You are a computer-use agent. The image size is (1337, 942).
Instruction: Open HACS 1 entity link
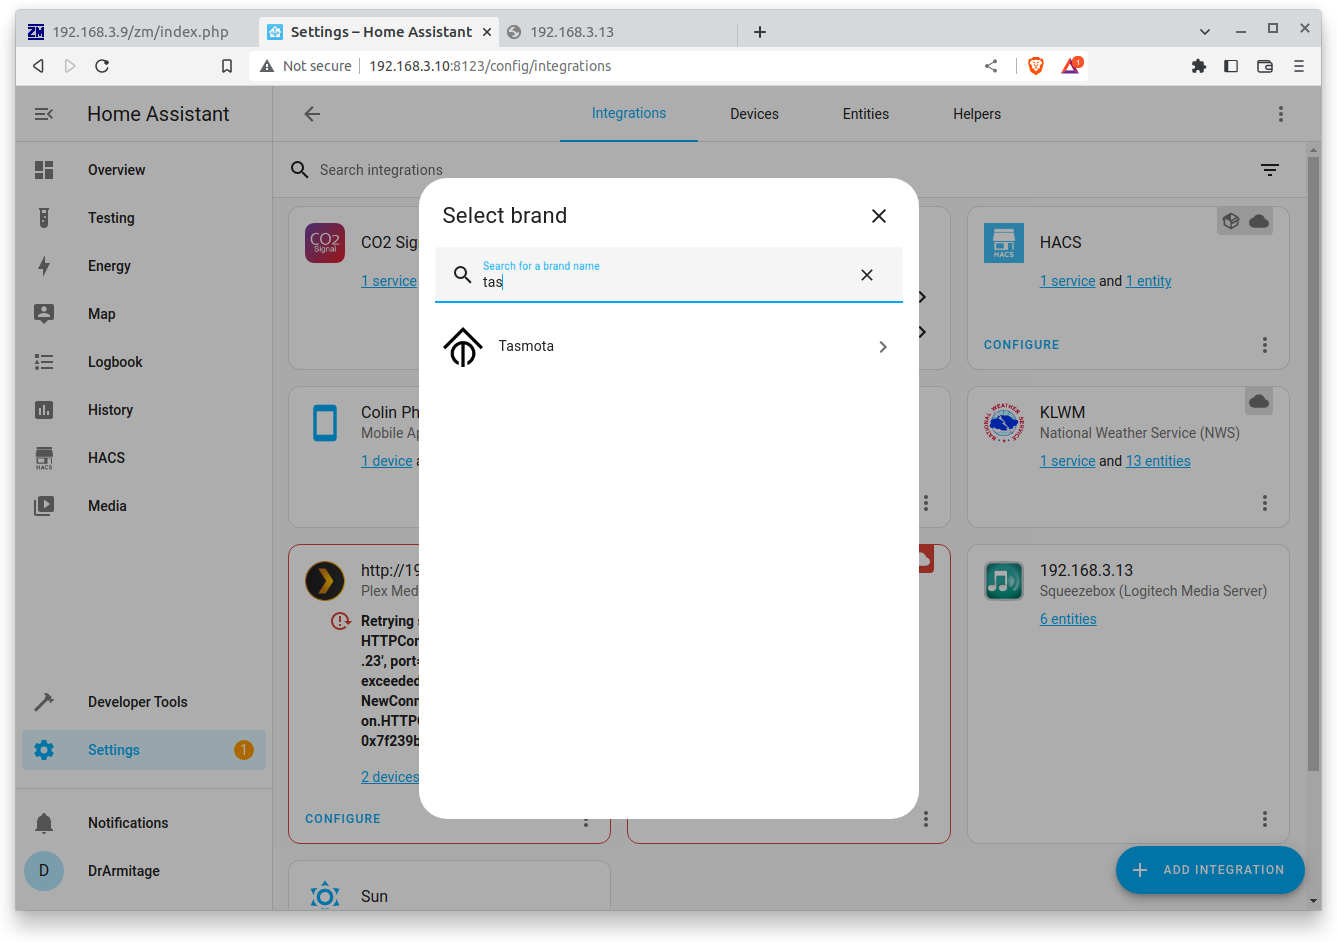coord(1148,281)
